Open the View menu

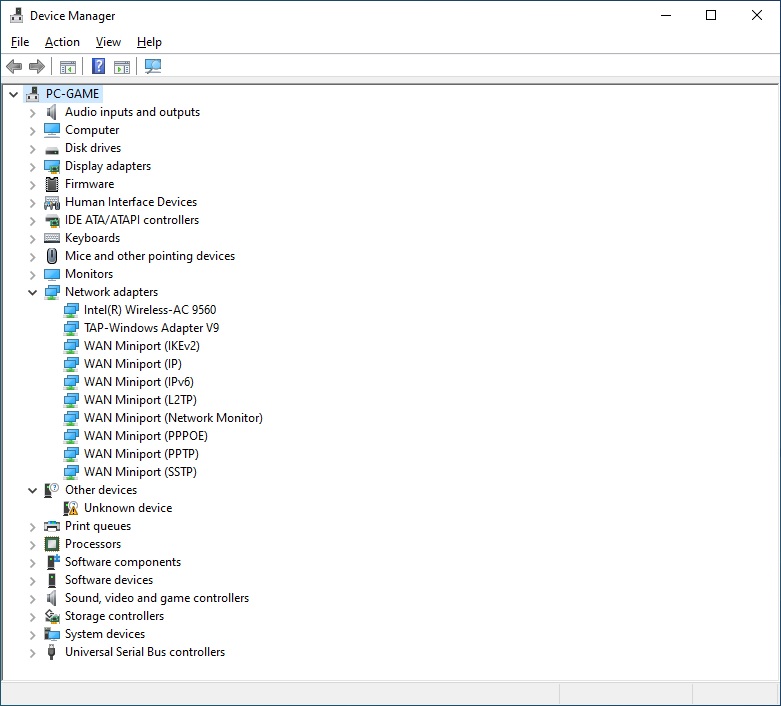pos(108,42)
